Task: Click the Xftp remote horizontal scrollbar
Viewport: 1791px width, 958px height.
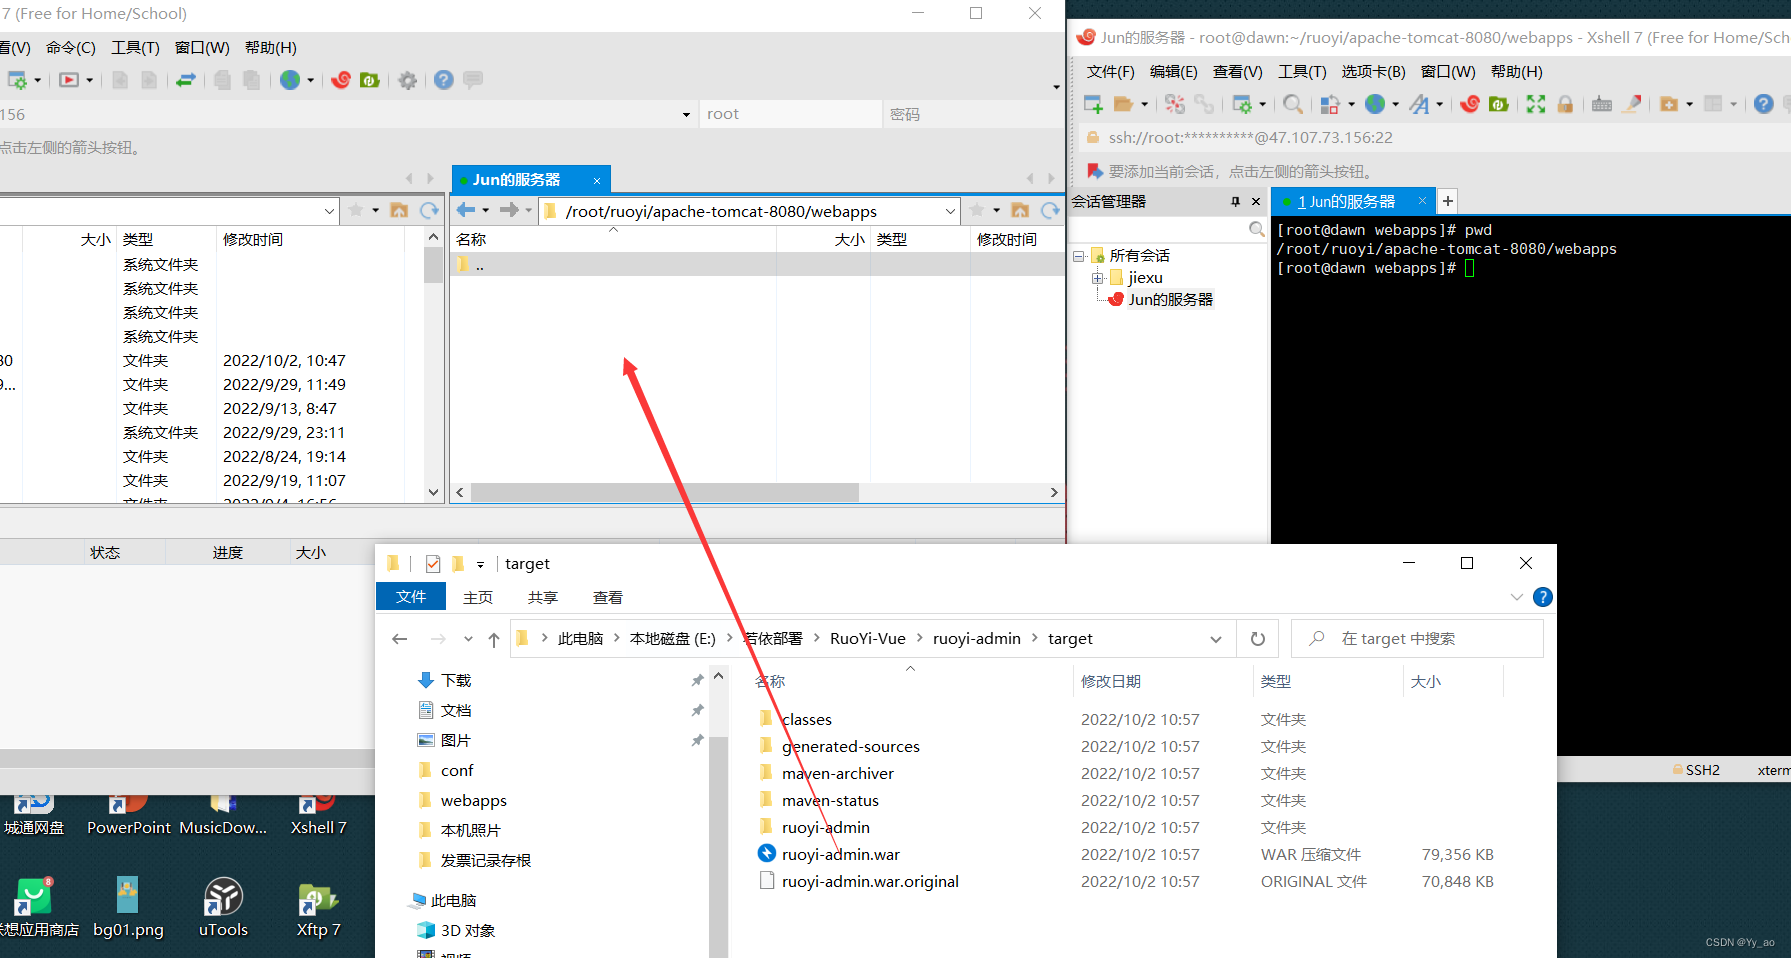Action: 665,492
